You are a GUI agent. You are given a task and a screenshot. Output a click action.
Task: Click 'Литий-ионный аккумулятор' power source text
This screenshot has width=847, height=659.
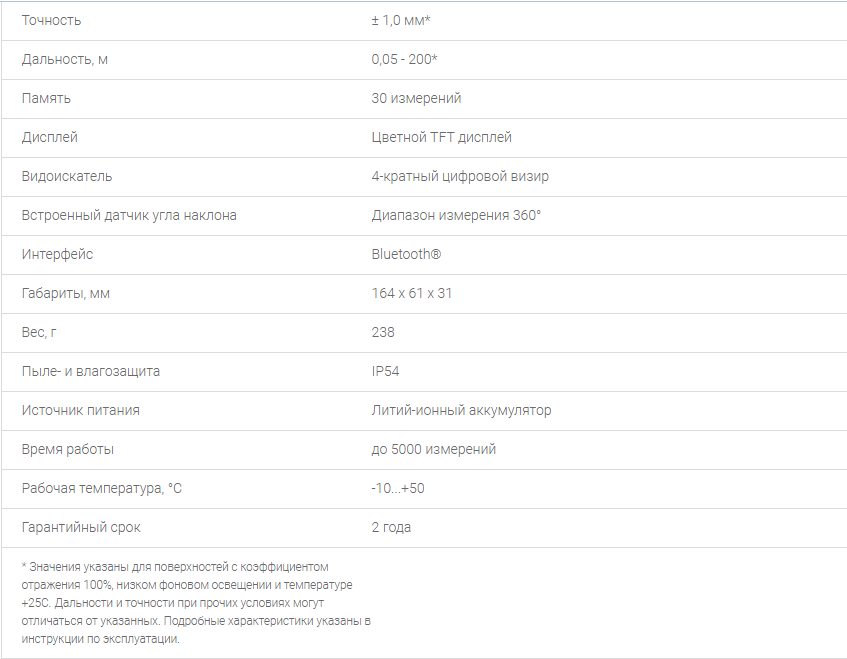[x=461, y=410]
